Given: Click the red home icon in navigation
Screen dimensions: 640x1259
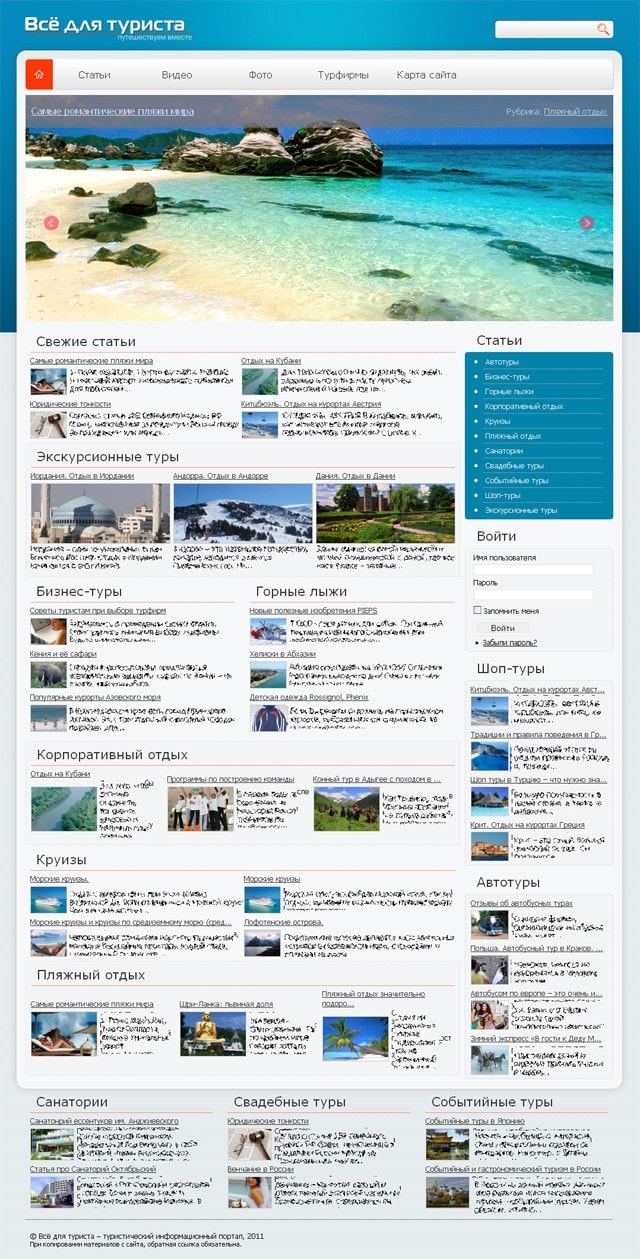Looking at the screenshot, I should click(39, 74).
